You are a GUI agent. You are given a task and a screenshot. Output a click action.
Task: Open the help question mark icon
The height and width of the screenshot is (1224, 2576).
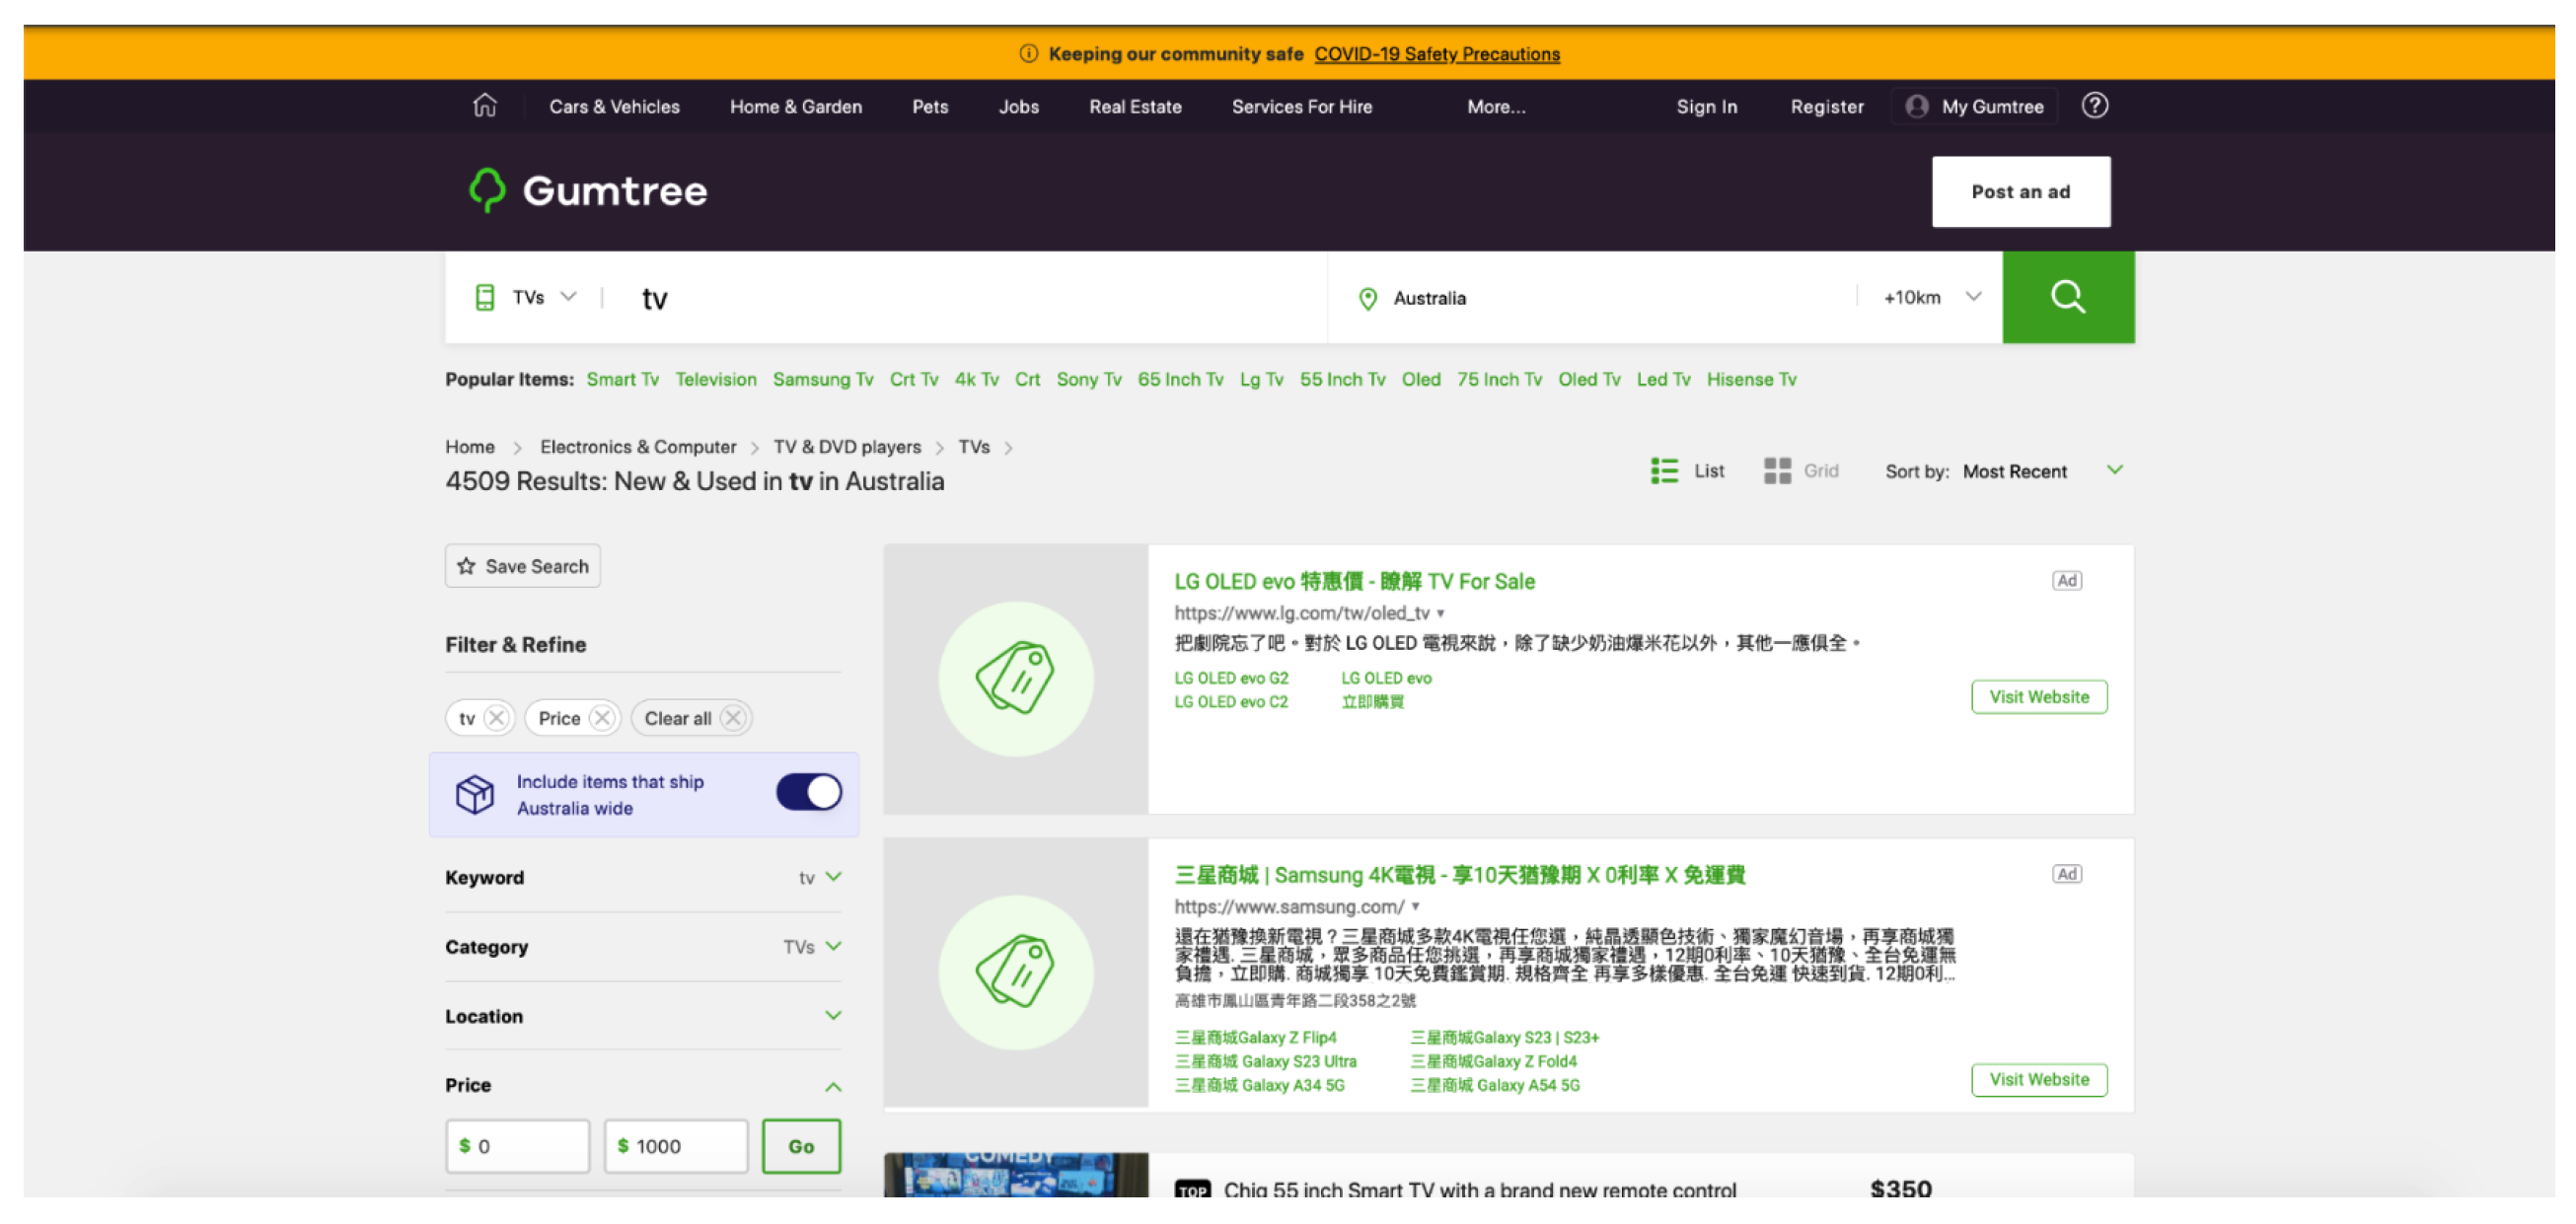click(2095, 106)
